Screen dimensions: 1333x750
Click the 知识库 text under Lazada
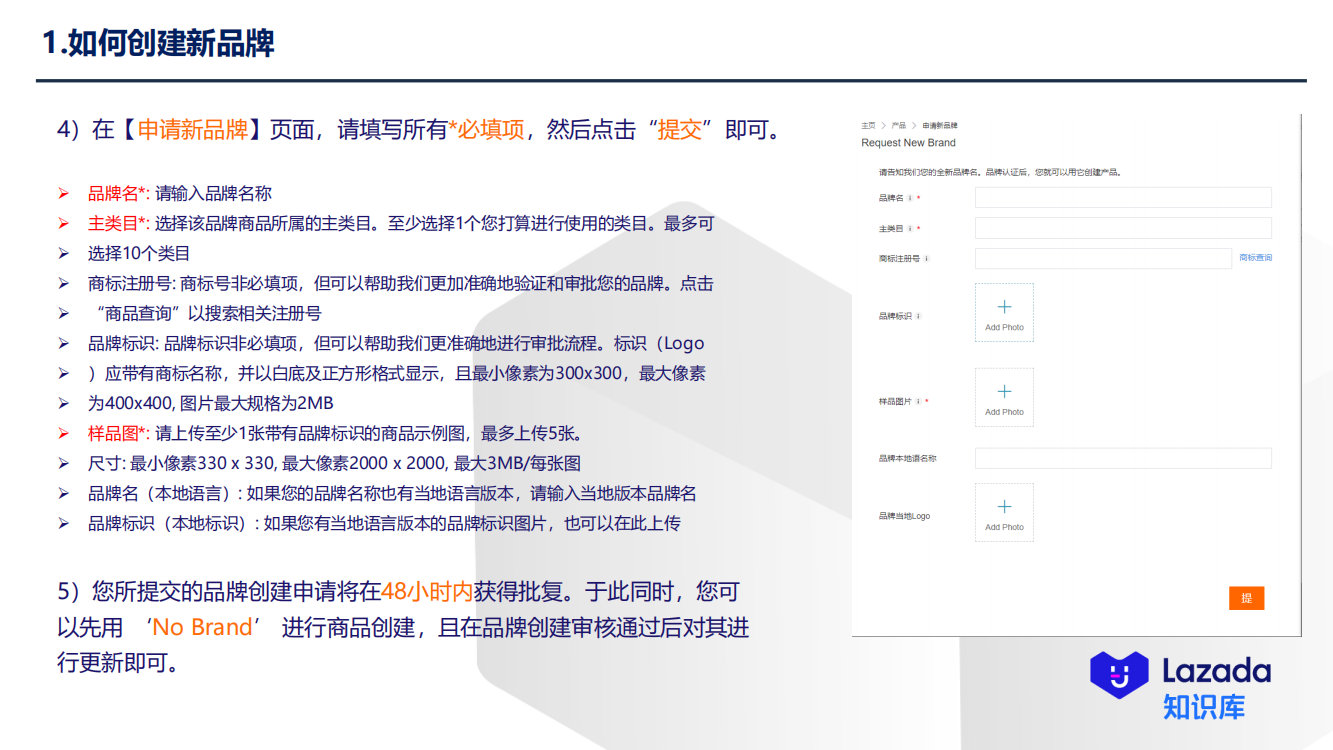[1203, 707]
